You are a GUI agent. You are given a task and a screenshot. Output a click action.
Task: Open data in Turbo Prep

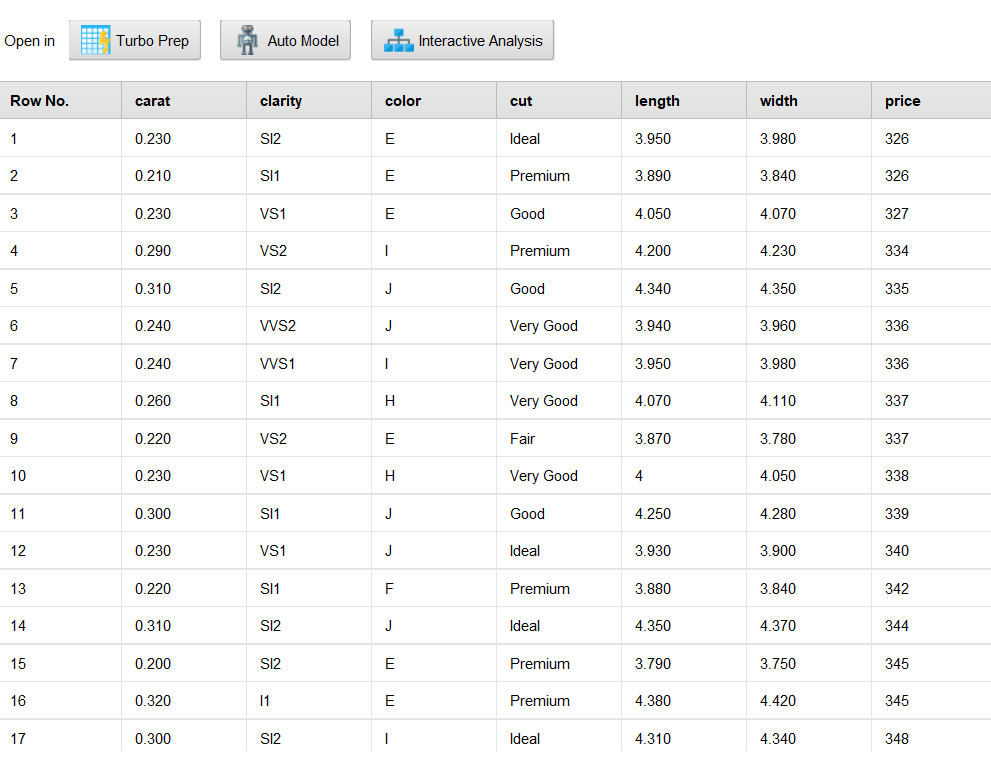click(x=135, y=40)
